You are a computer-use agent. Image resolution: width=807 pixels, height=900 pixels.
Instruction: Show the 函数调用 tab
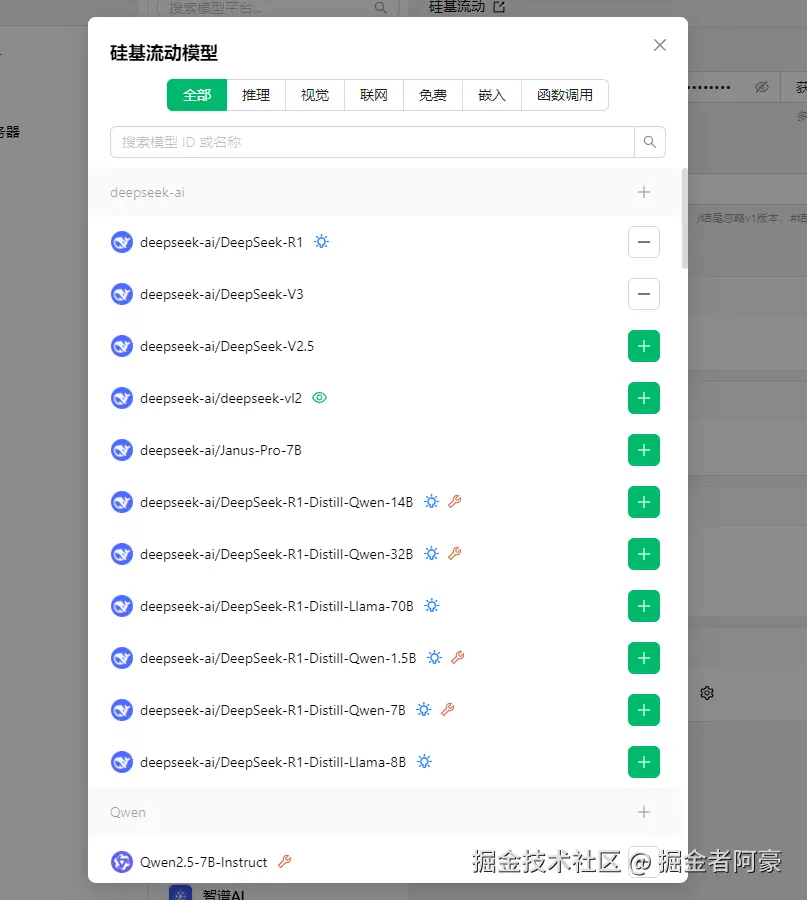tap(565, 95)
